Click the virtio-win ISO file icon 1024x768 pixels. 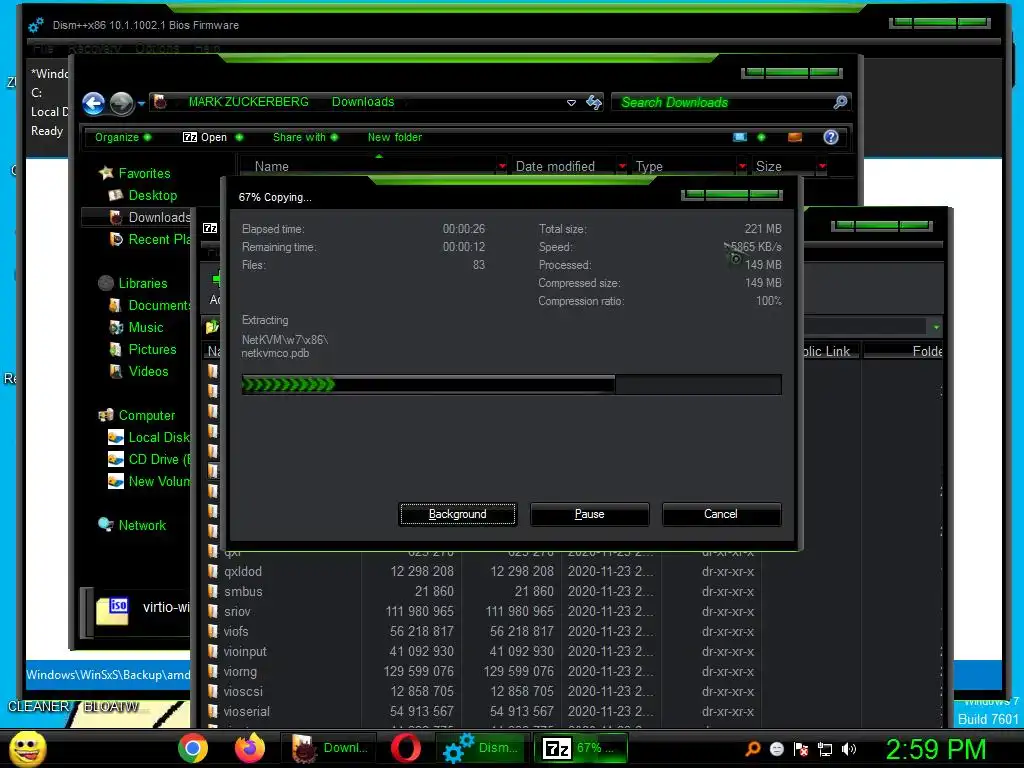112,611
